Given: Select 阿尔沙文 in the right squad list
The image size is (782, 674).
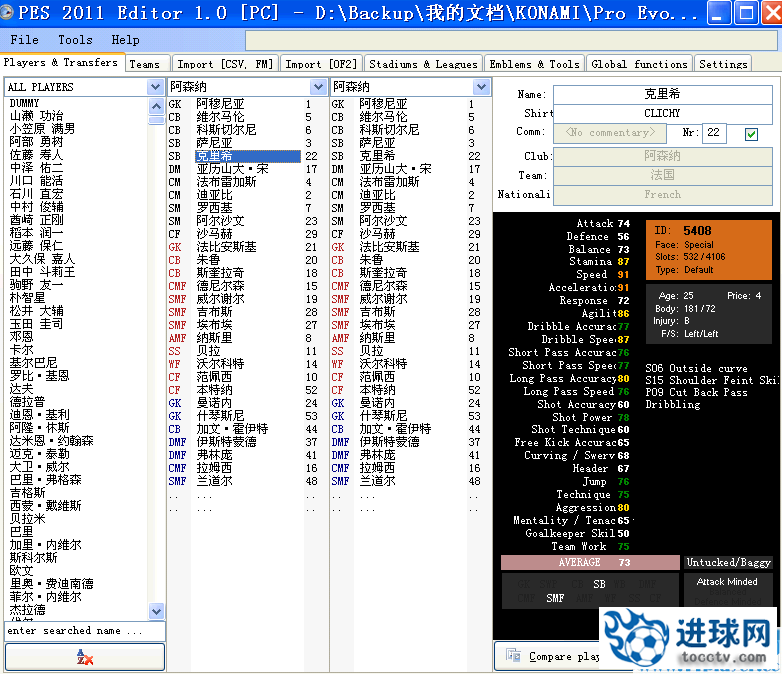Looking at the screenshot, I should (x=384, y=221).
